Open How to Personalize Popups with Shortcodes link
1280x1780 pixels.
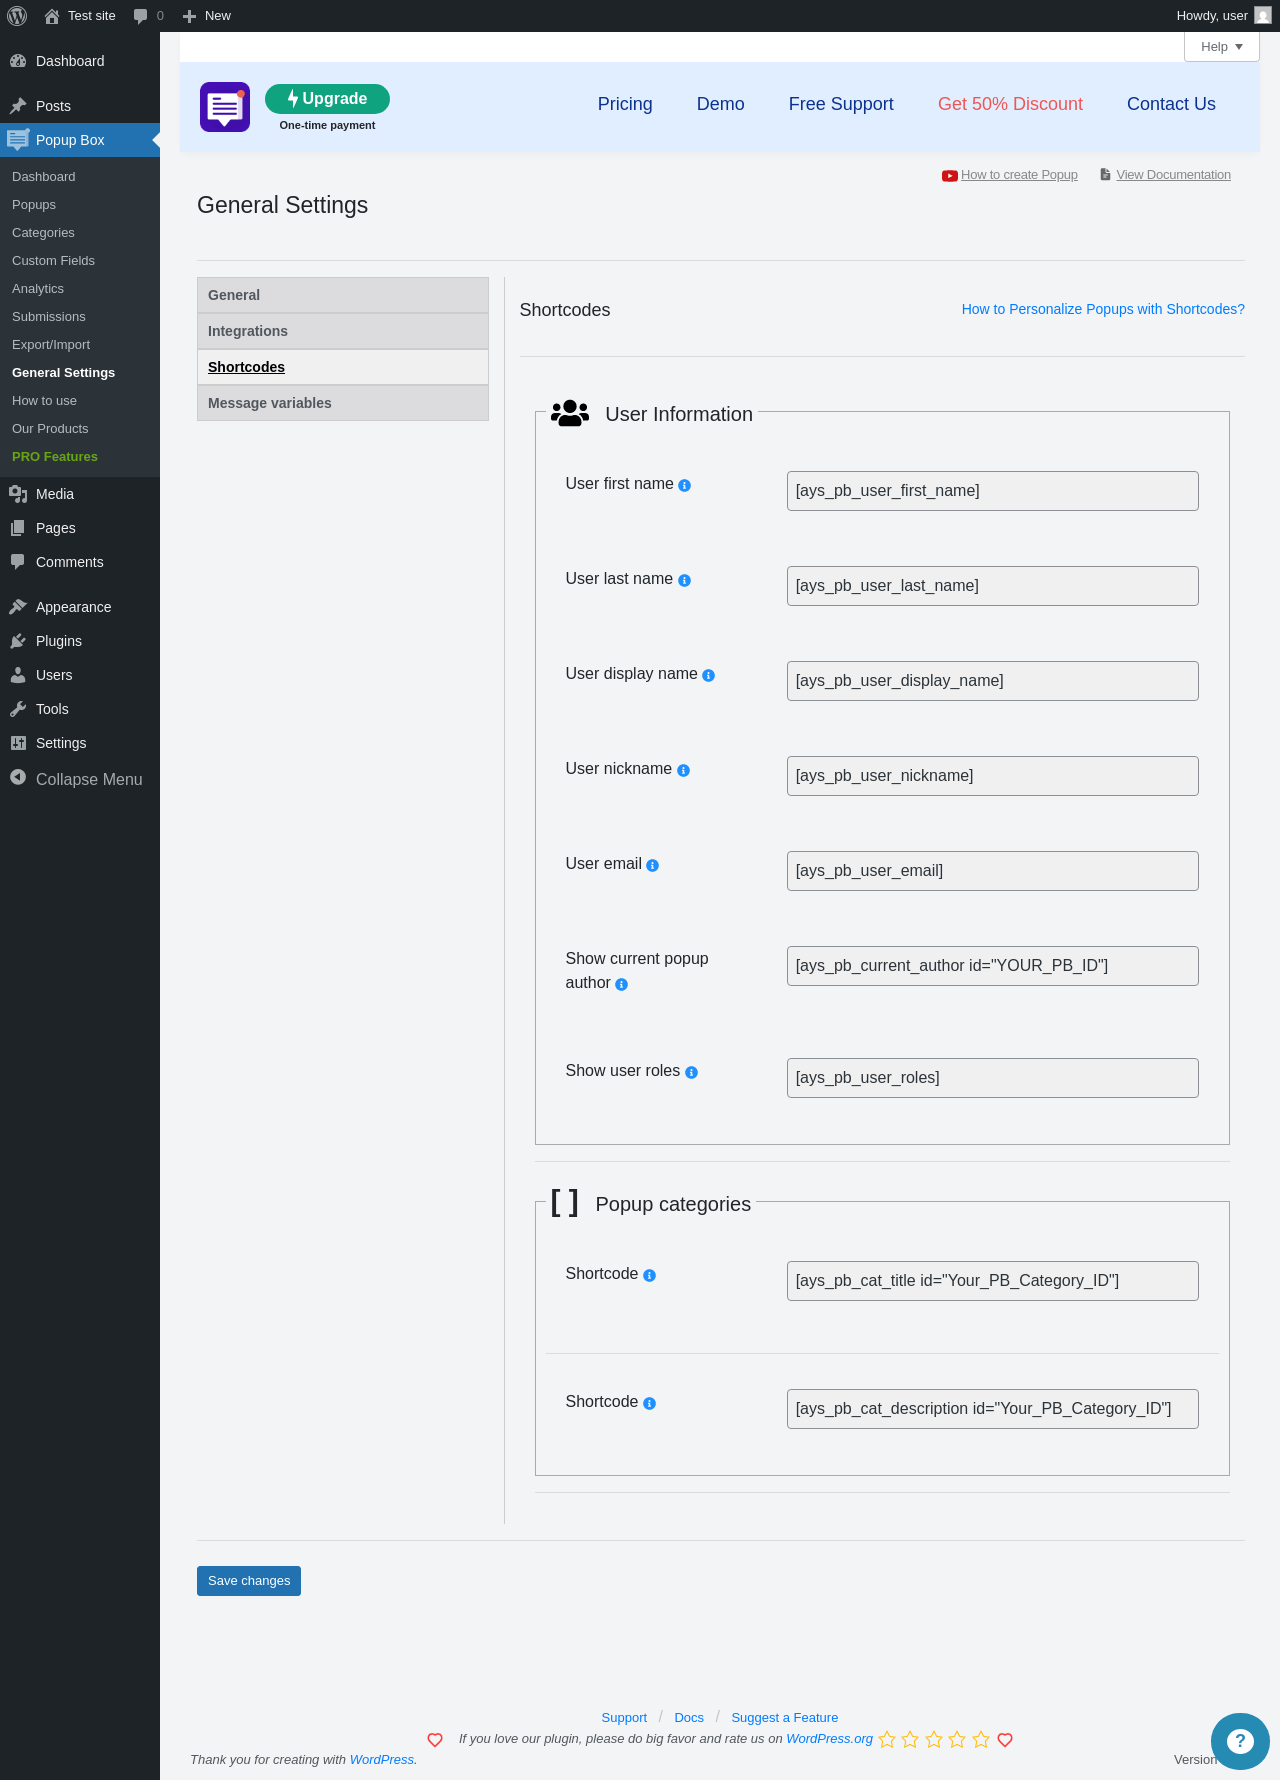point(1103,309)
